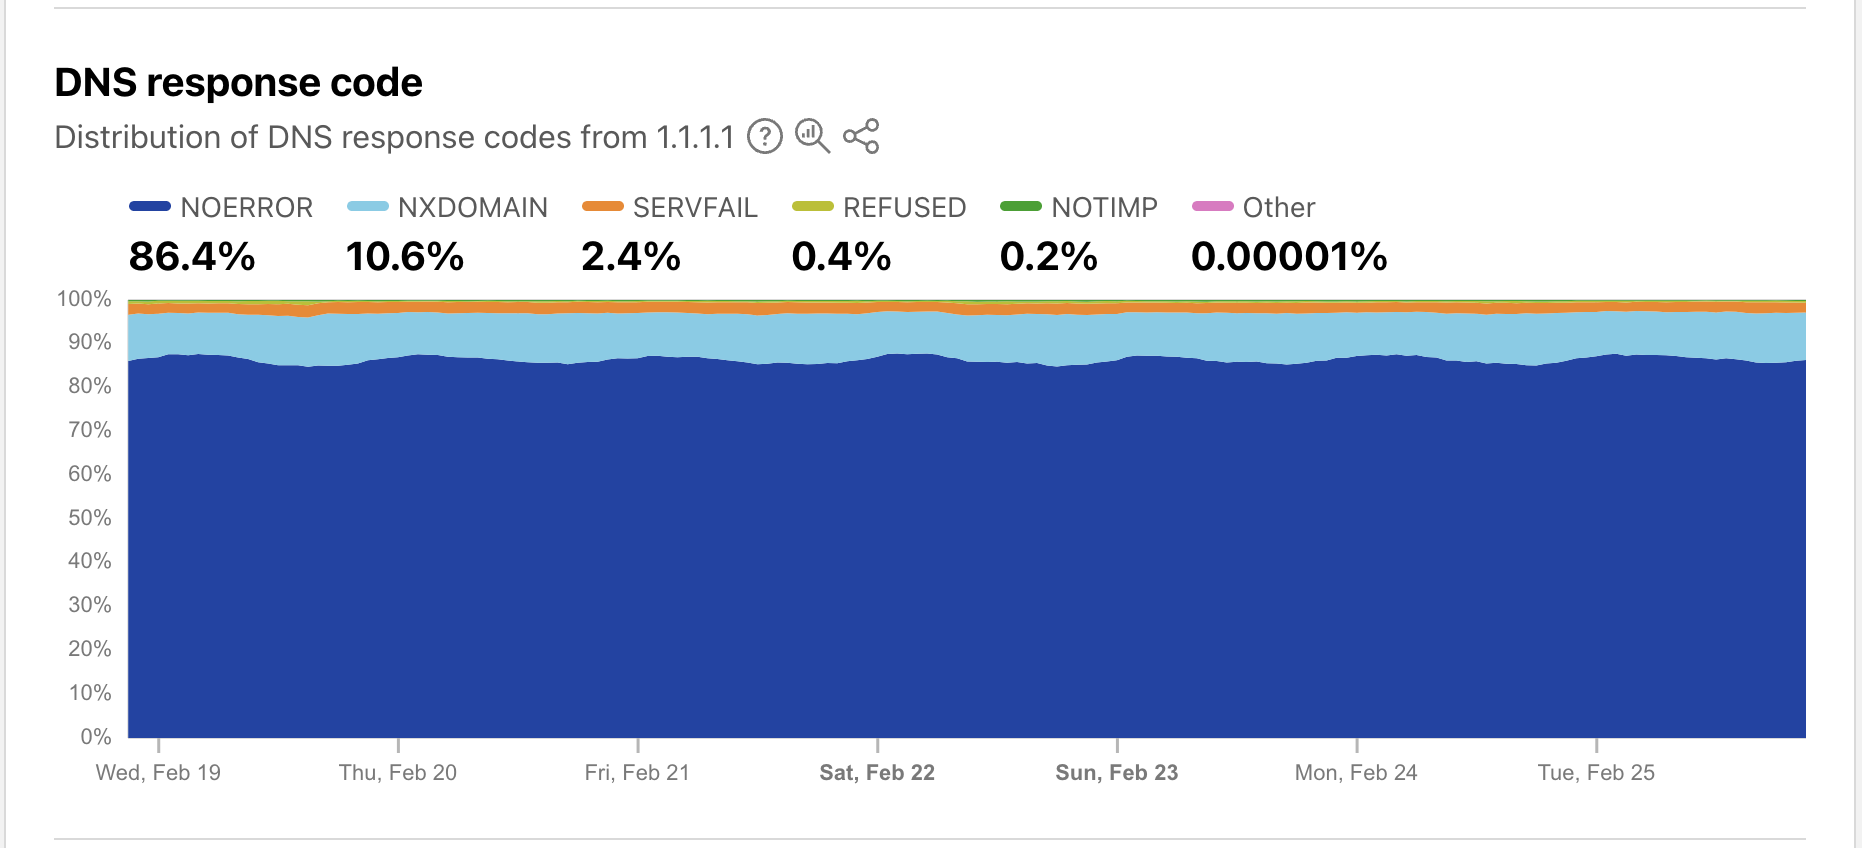Viewport: 1862px width, 848px height.
Task: Click the green NOTIMP legend swatch
Action: (x=1020, y=206)
